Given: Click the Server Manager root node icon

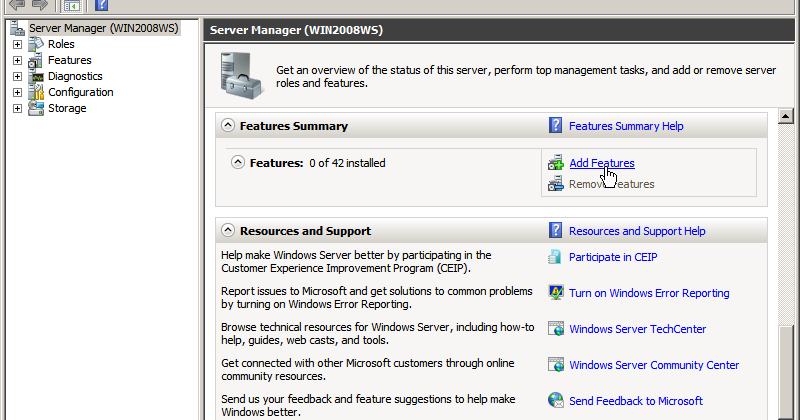Looking at the screenshot, I should click(x=17, y=28).
